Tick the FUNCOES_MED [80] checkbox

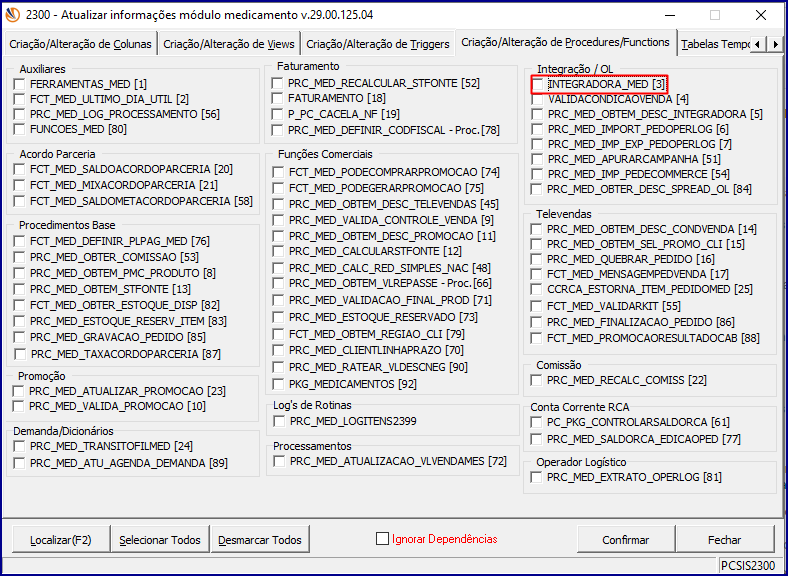tap(20, 129)
